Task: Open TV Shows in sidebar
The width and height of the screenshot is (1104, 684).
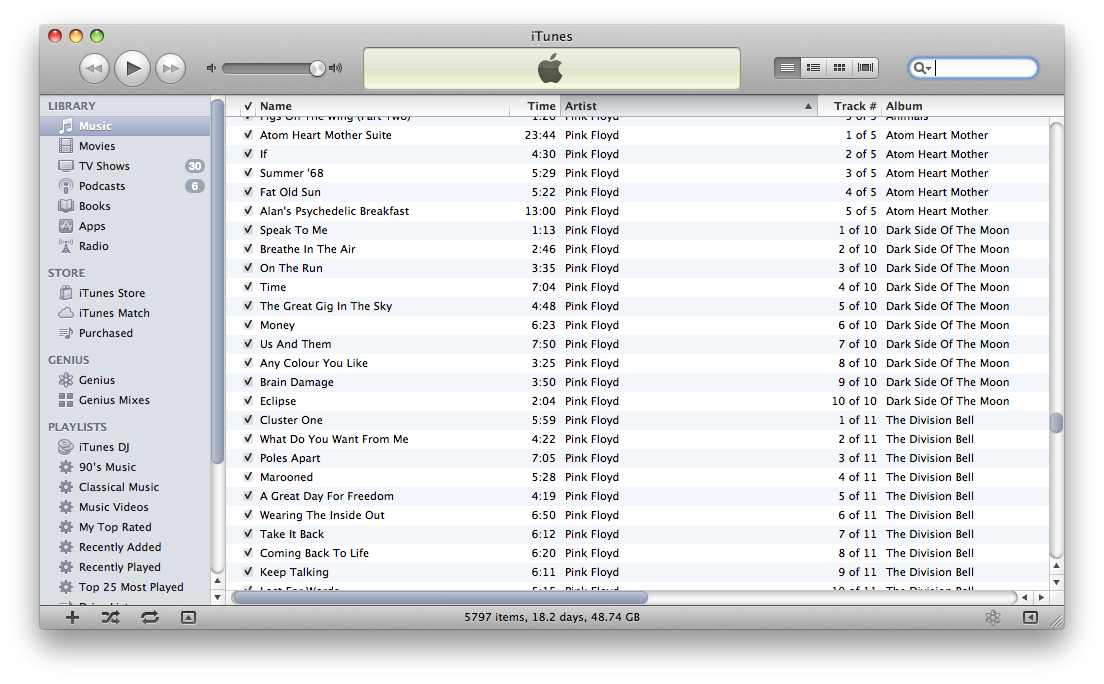Action: (125, 166)
